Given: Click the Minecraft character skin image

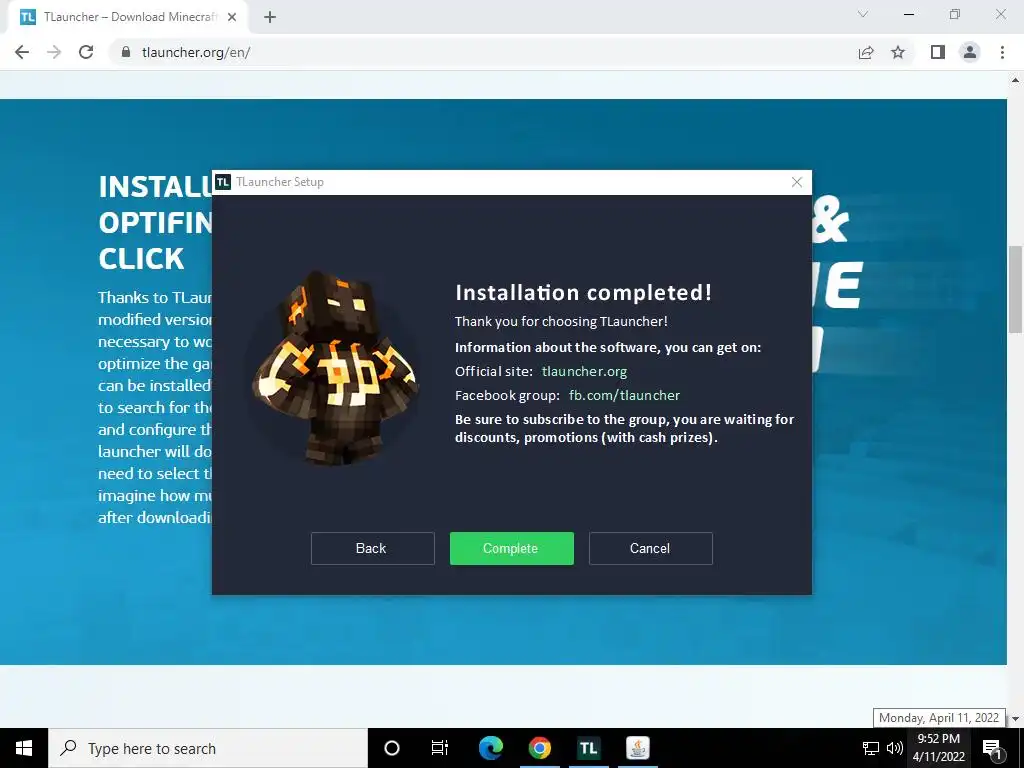Looking at the screenshot, I should coord(335,368).
